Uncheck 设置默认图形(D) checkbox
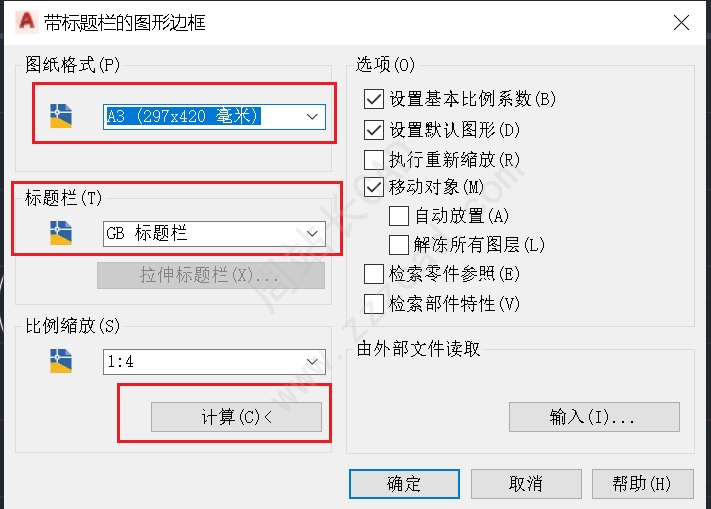Image resolution: width=711 pixels, height=509 pixels. [x=374, y=130]
